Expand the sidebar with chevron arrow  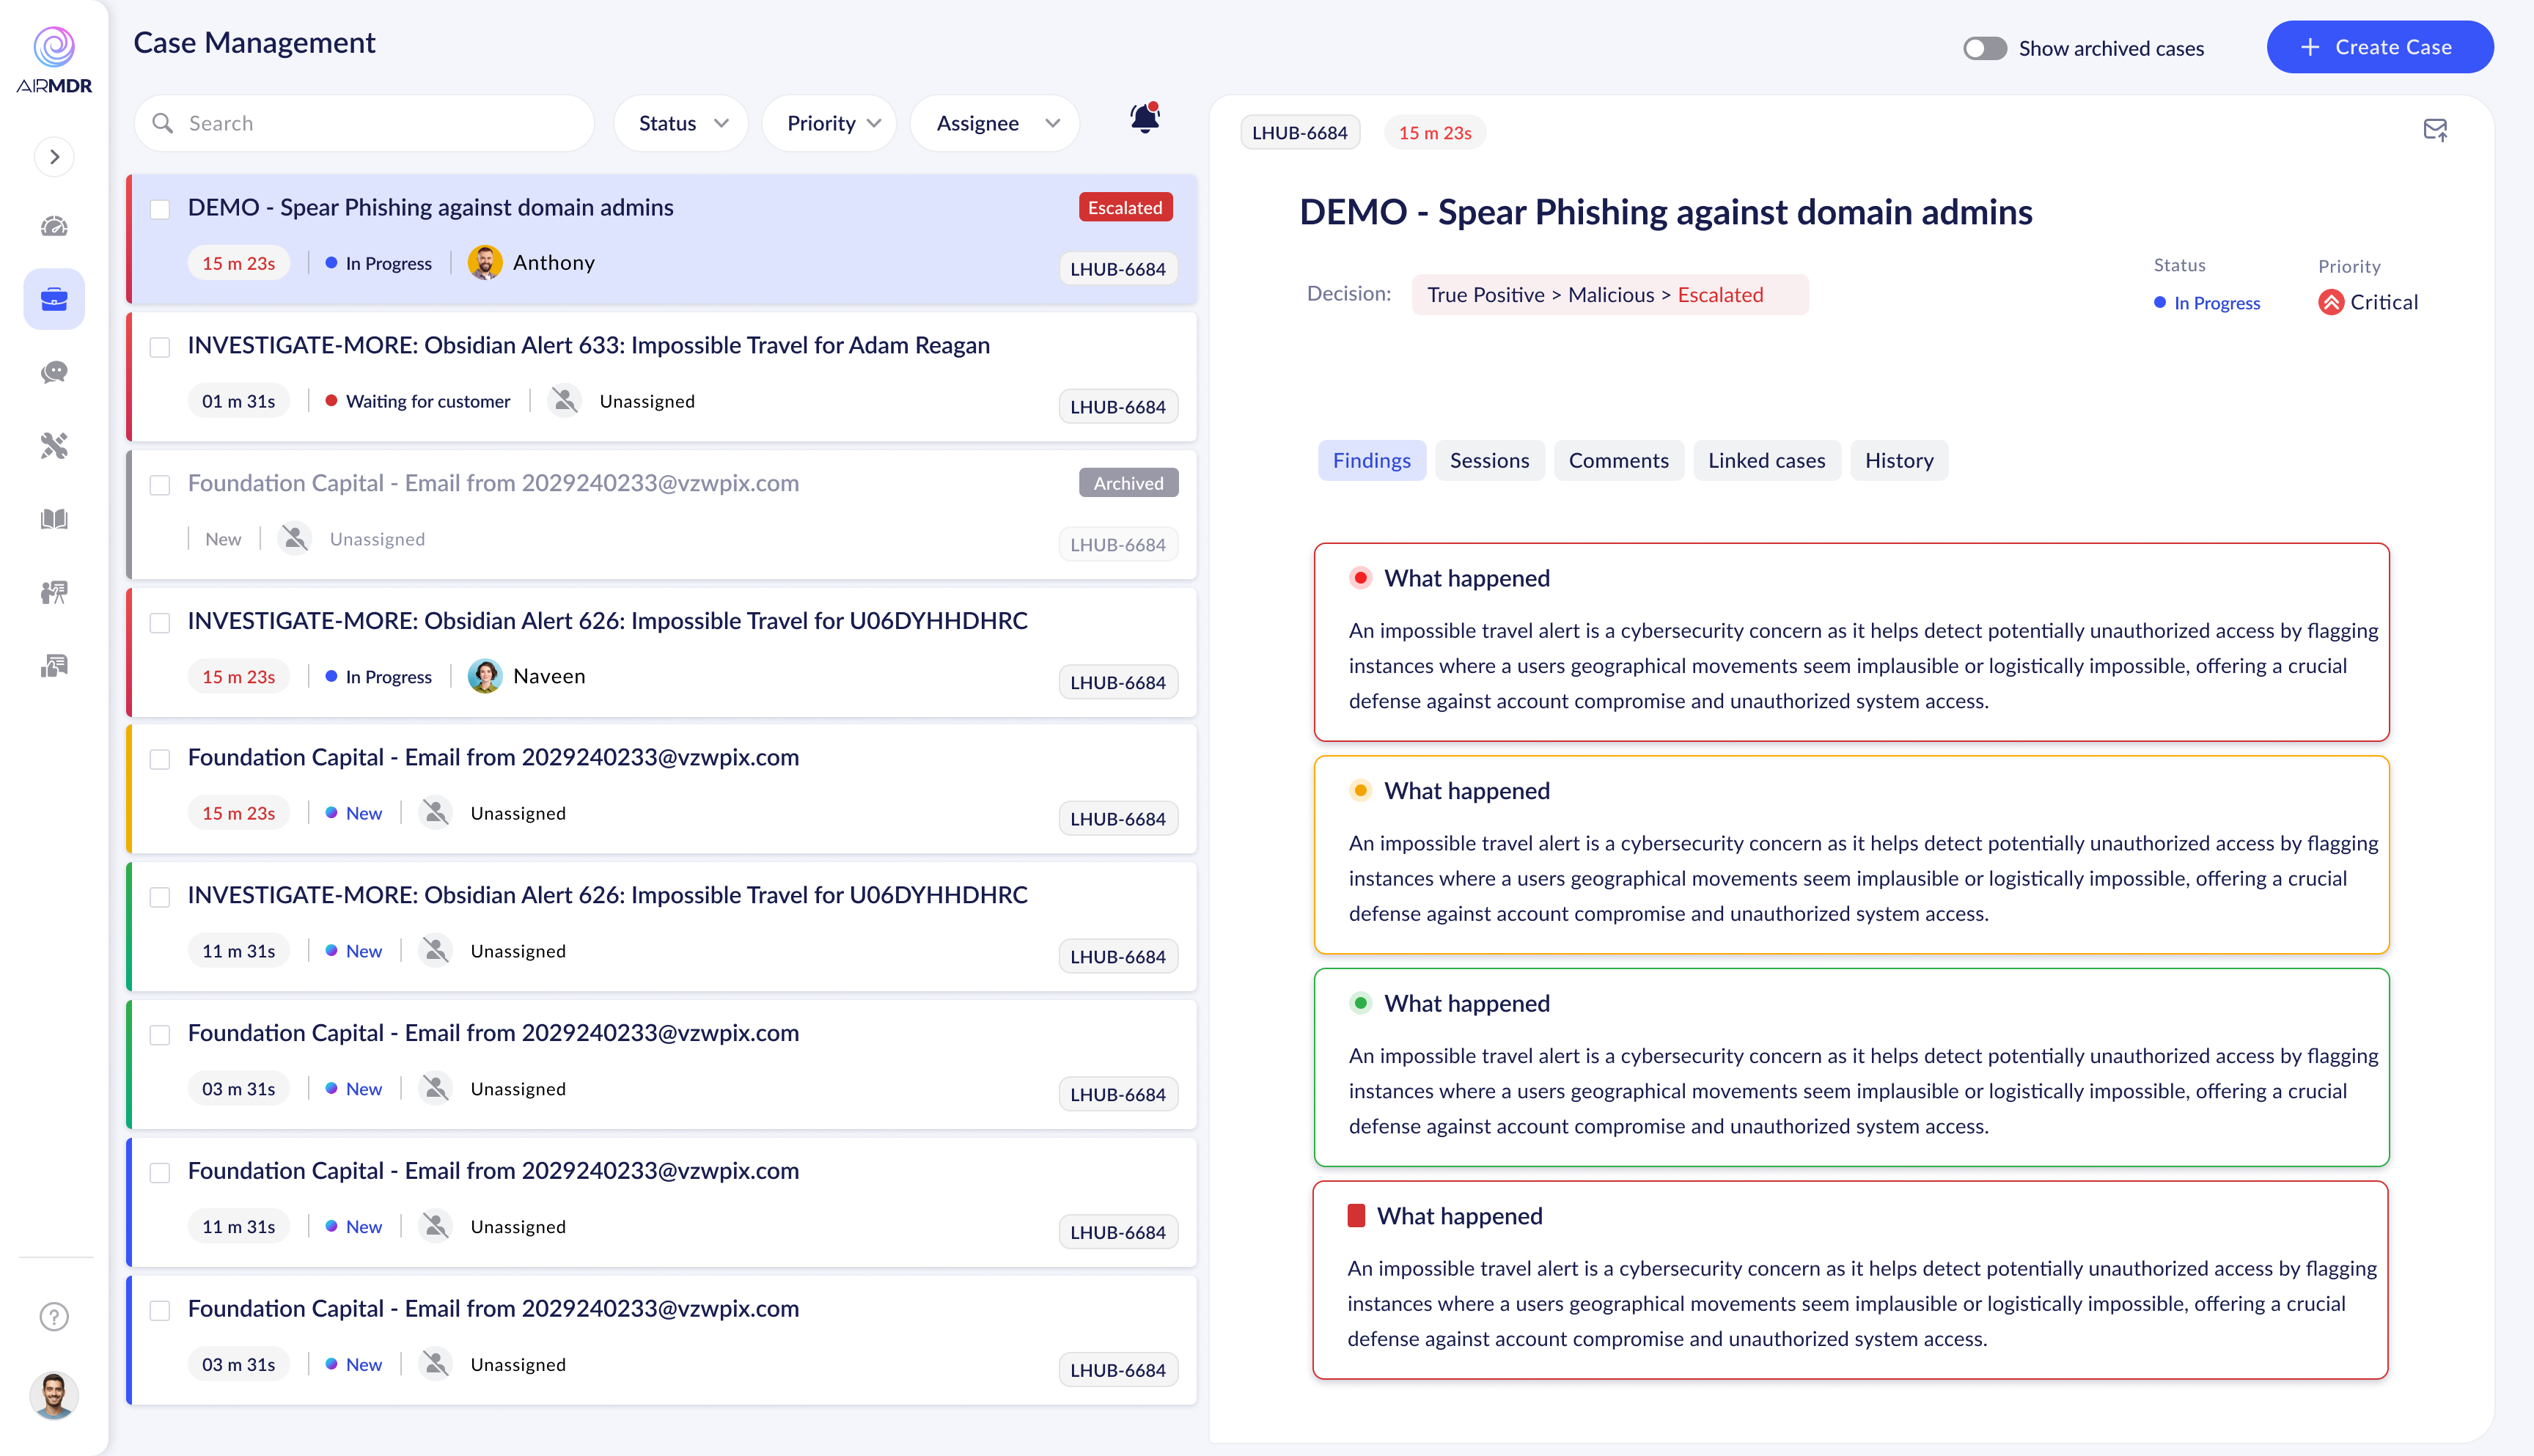pyautogui.click(x=54, y=157)
